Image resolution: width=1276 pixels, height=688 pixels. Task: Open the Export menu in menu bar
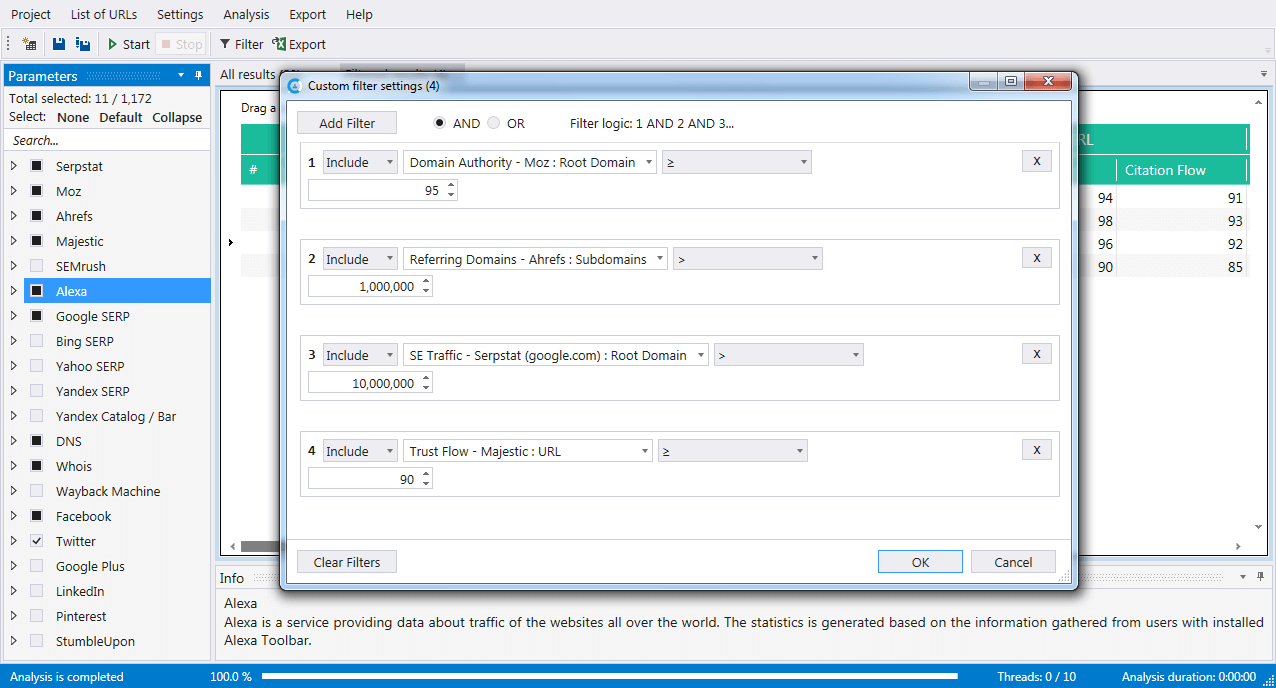point(307,14)
